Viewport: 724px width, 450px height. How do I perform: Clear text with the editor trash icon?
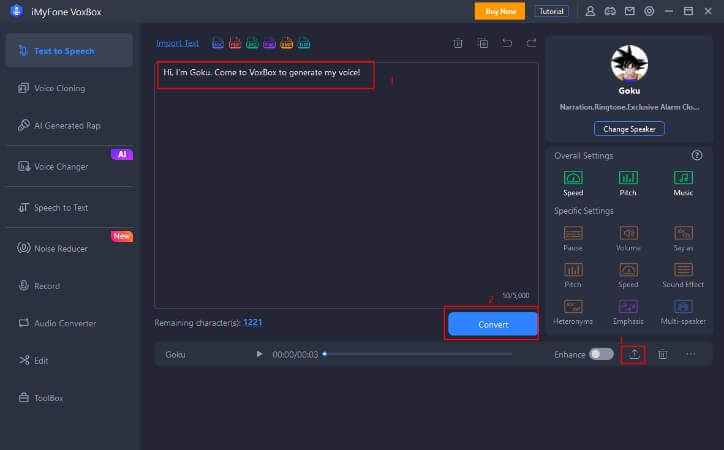point(458,43)
